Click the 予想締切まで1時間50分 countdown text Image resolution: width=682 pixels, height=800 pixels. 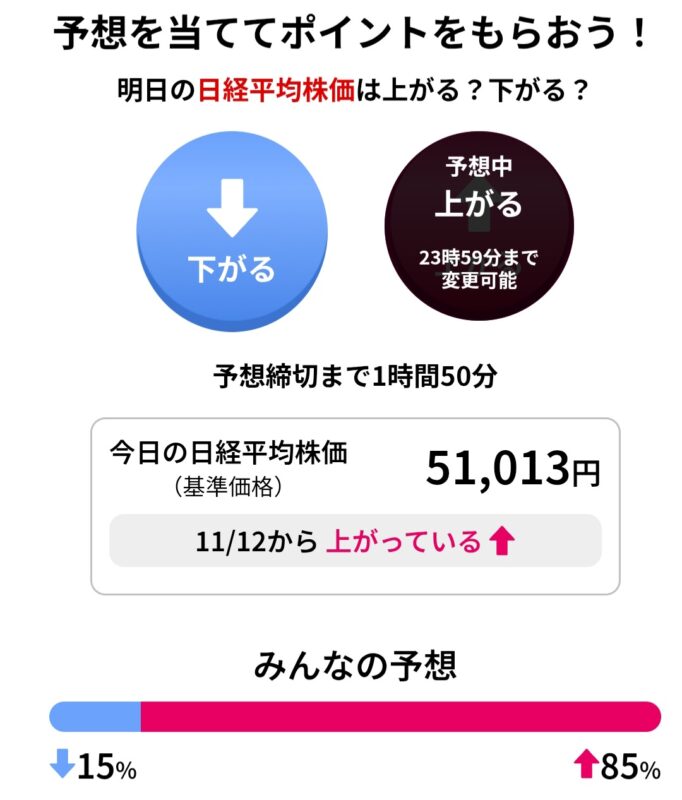tap(341, 377)
